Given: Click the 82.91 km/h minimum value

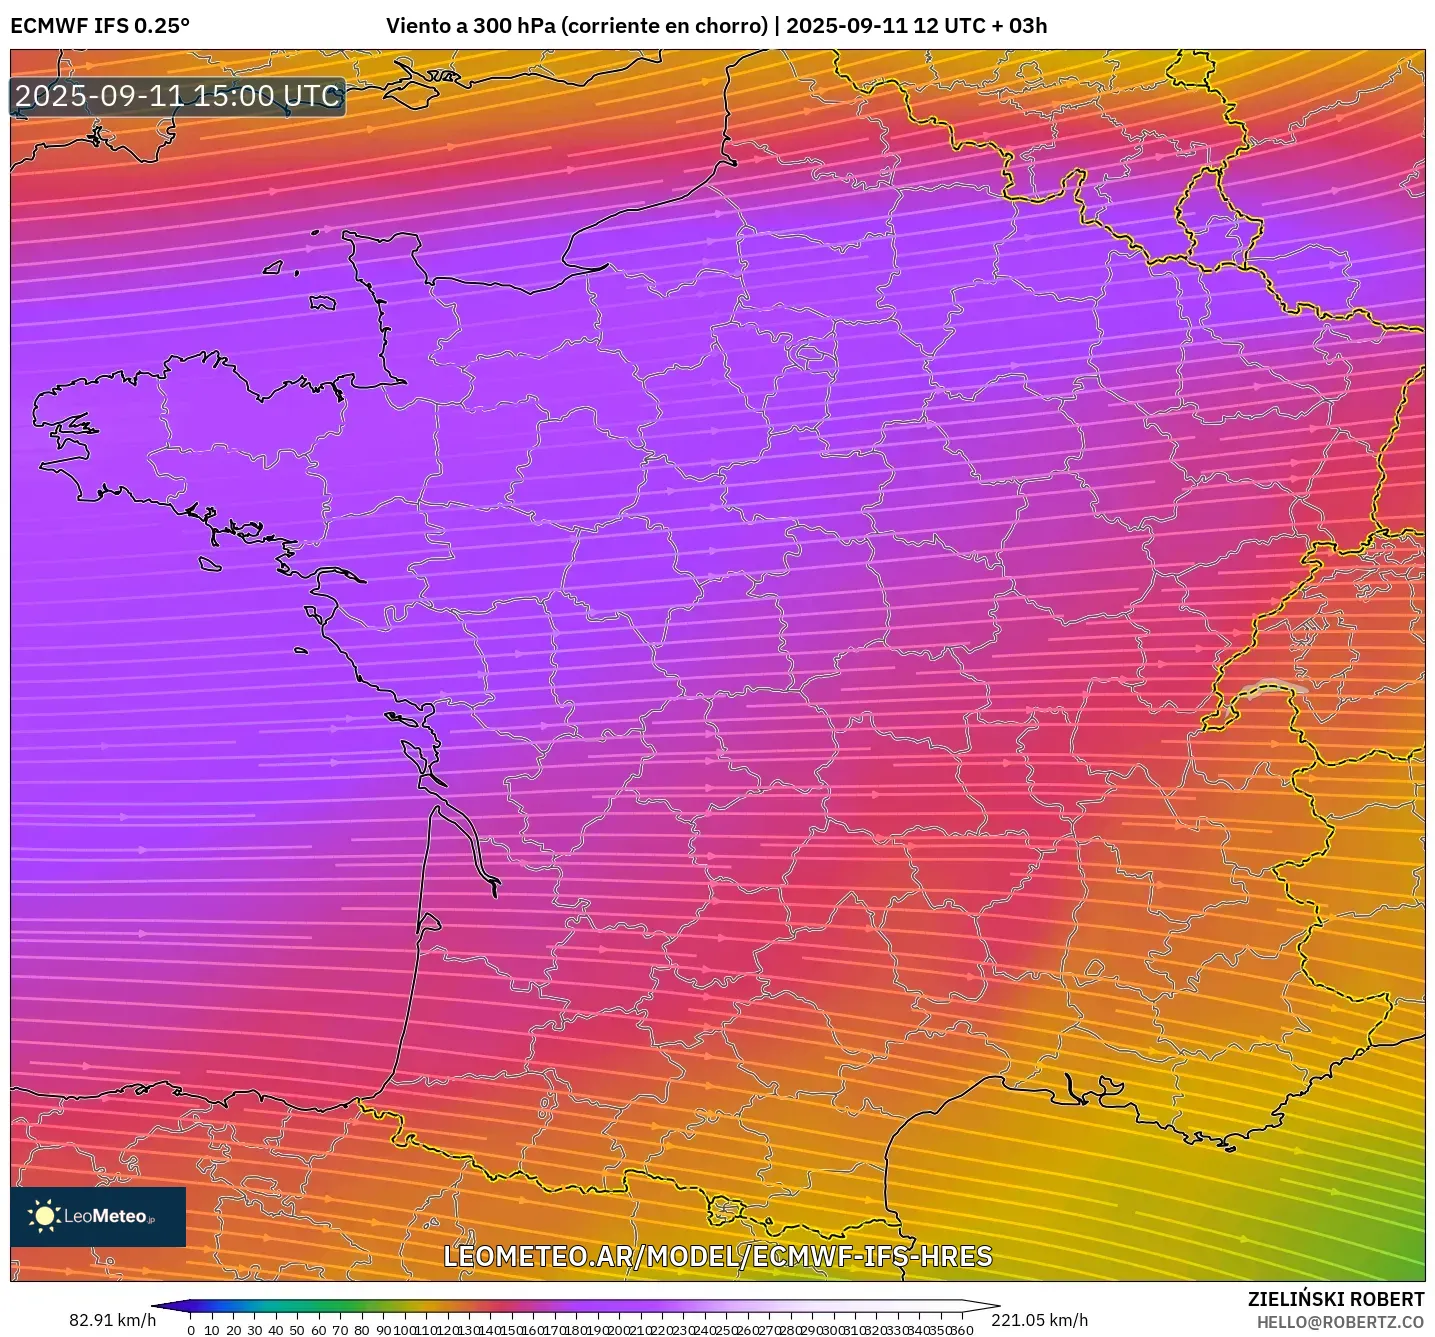Looking at the screenshot, I should pos(112,1320).
